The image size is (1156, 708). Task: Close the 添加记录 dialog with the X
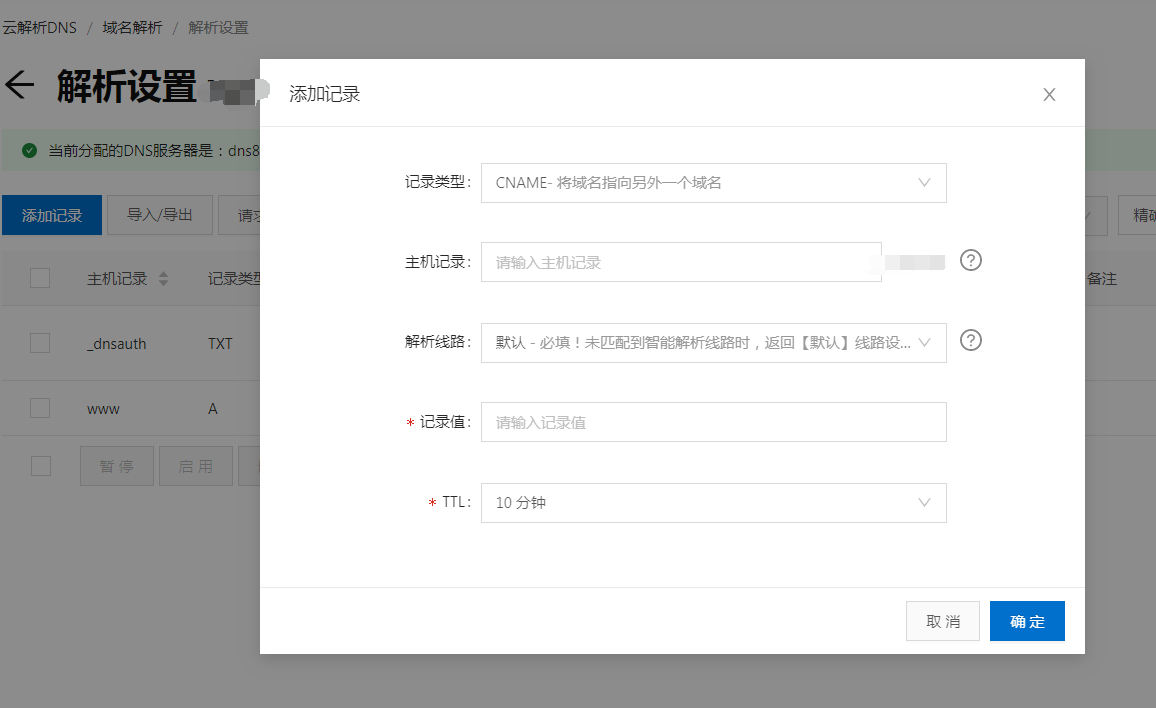click(x=1049, y=94)
